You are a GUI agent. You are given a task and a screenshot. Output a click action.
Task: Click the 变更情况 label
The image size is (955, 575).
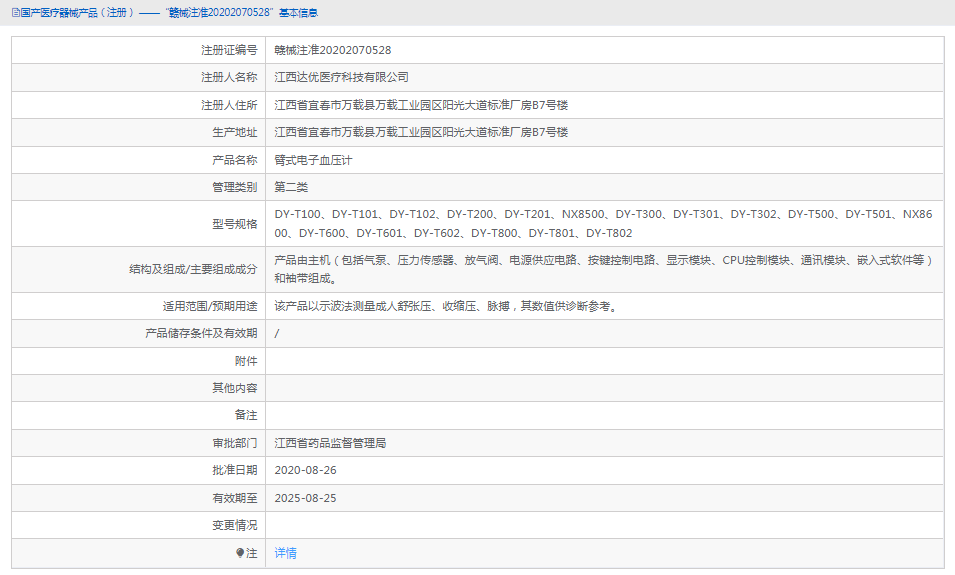click(x=234, y=525)
